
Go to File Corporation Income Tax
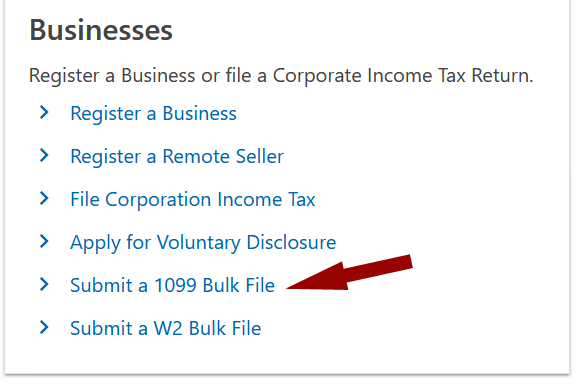192,199
